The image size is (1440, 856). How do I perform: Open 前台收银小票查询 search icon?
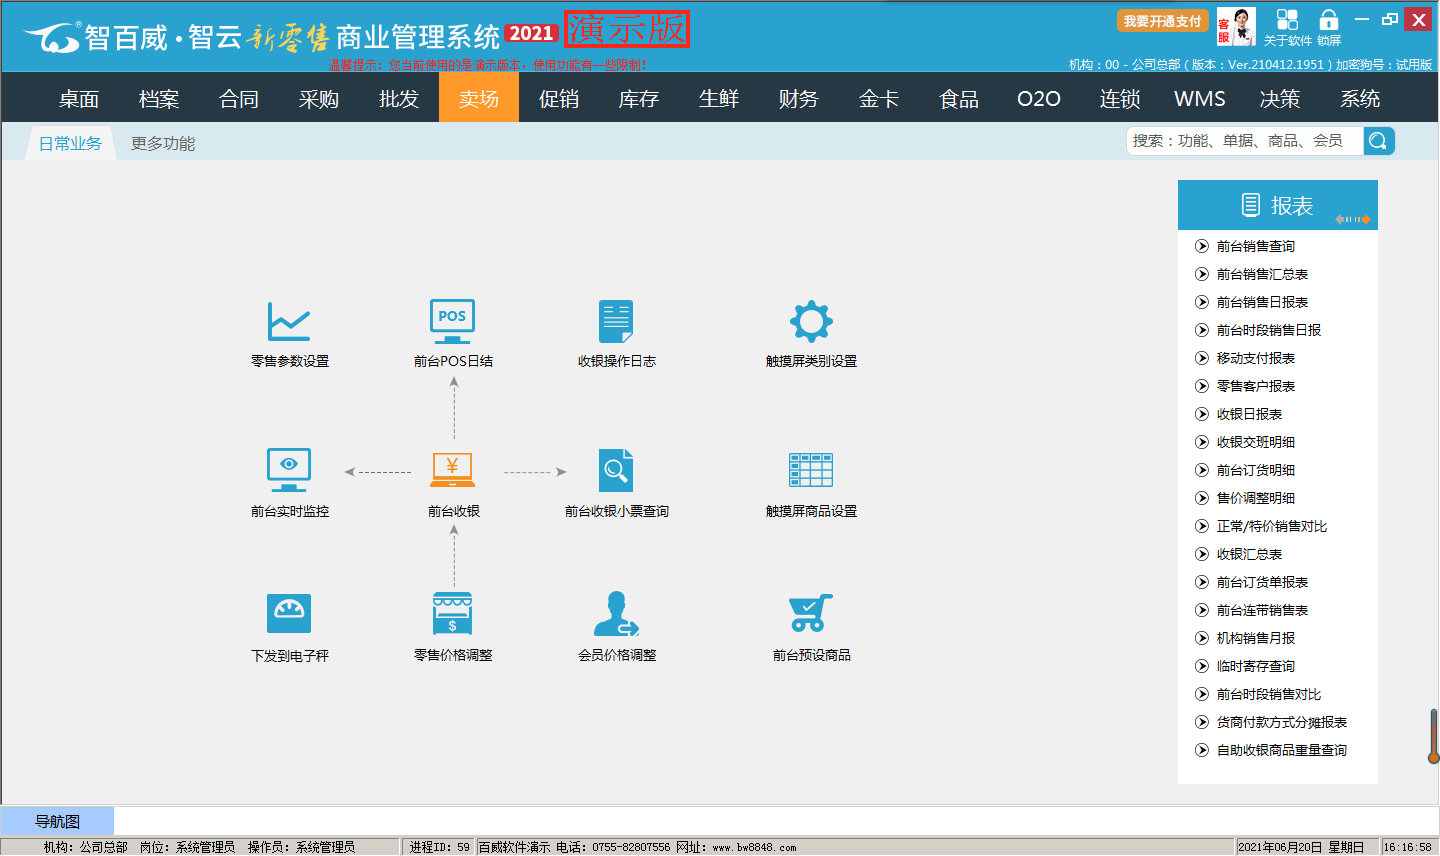pyautogui.click(x=616, y=470)
